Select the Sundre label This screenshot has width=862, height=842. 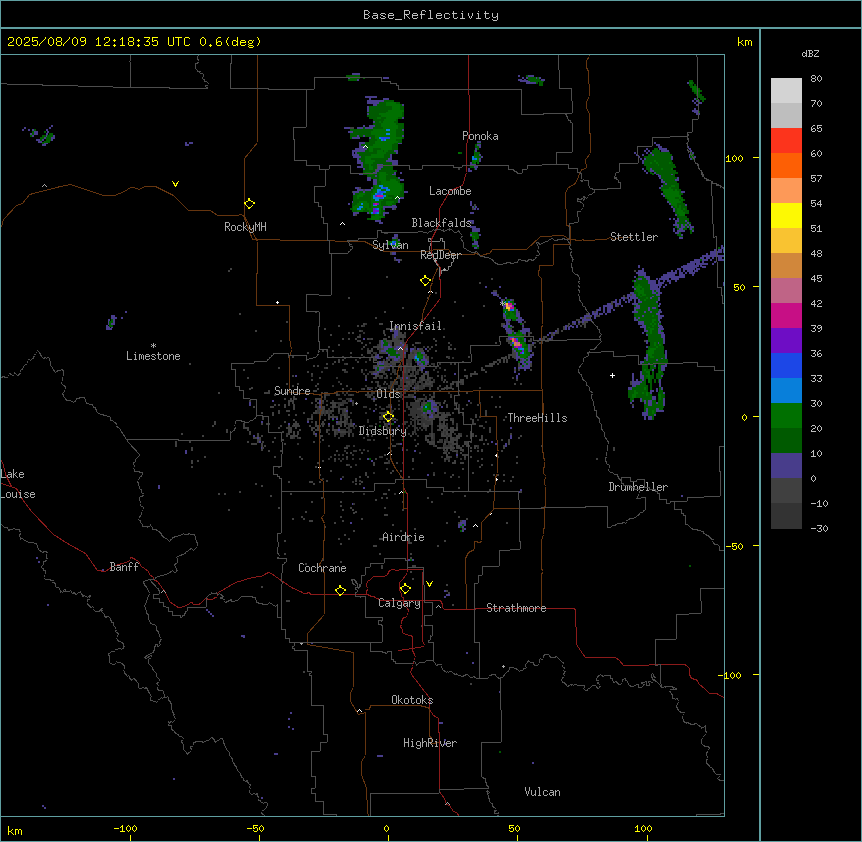292,391
